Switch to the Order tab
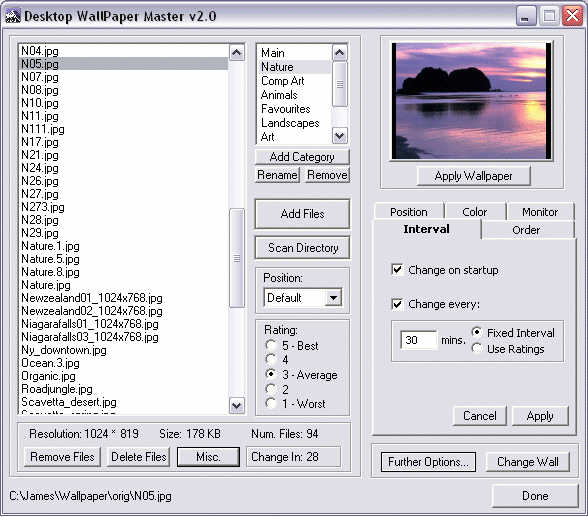Viewport: 588px width, 517px height. pyautogui.click(x=526, y=230)
